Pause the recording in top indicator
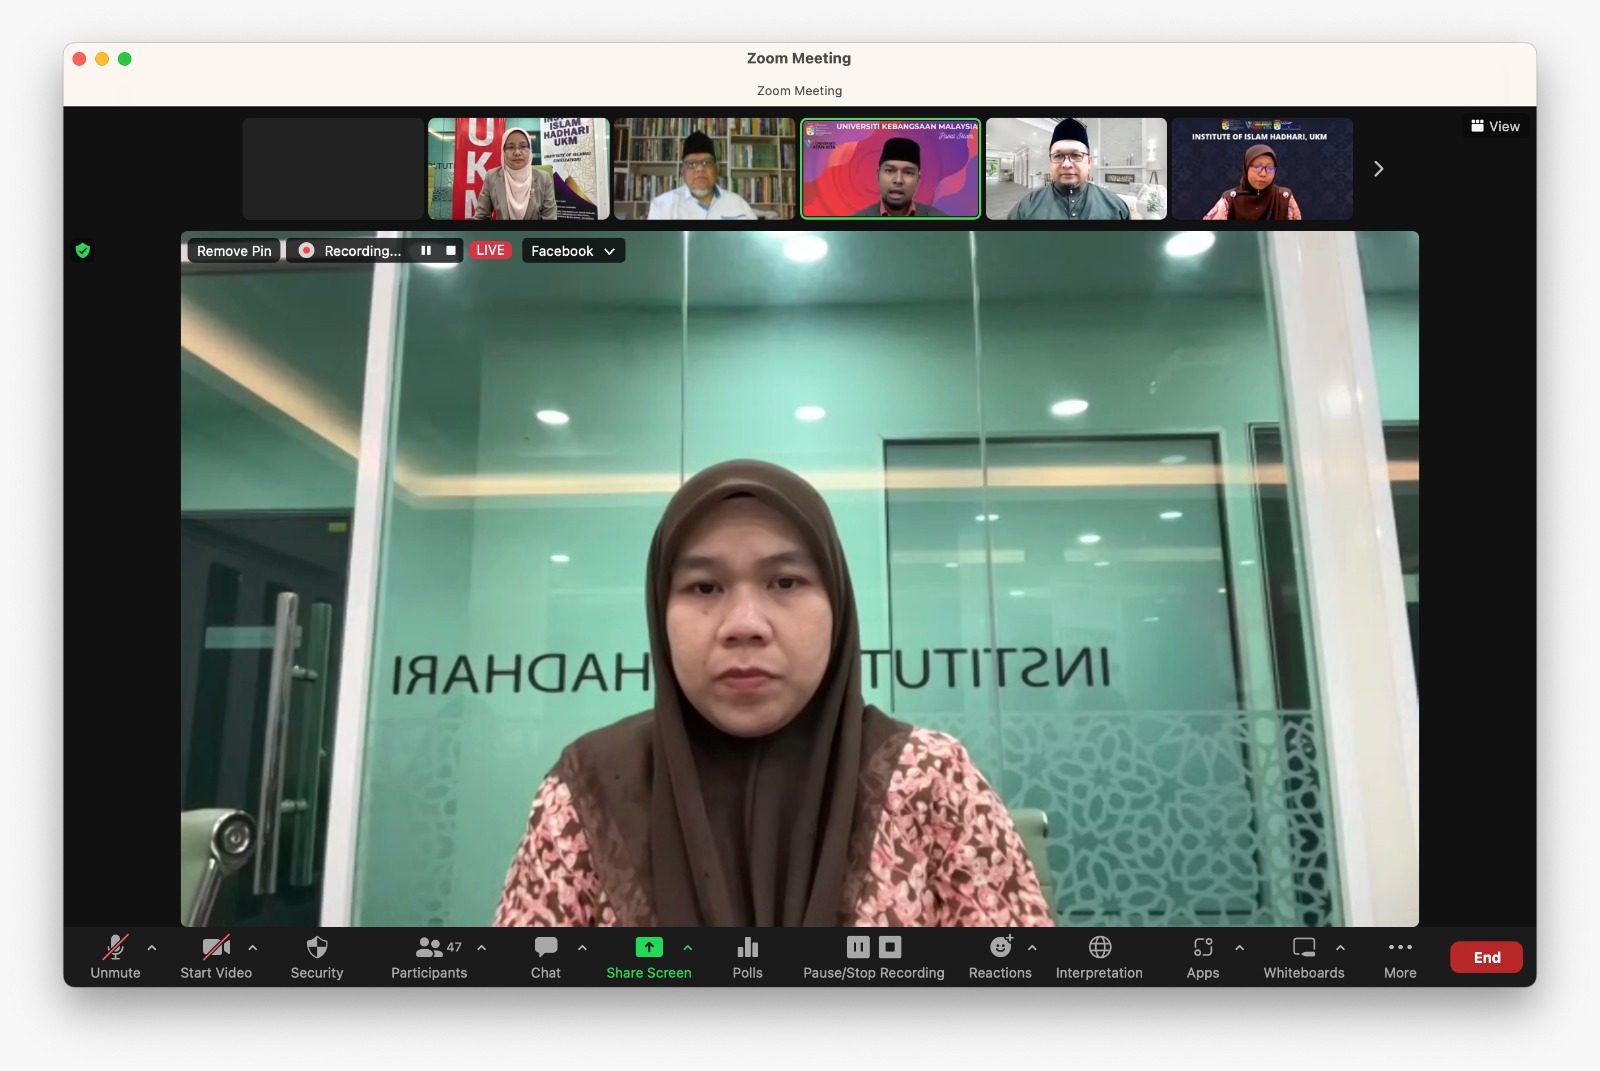This screenshot has width=1600, height=1071. (426, 251)
